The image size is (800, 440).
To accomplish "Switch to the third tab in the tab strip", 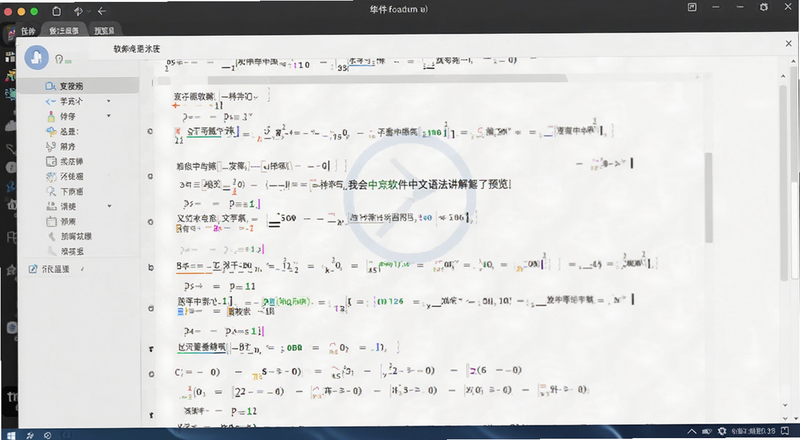I will pos(104,31).
